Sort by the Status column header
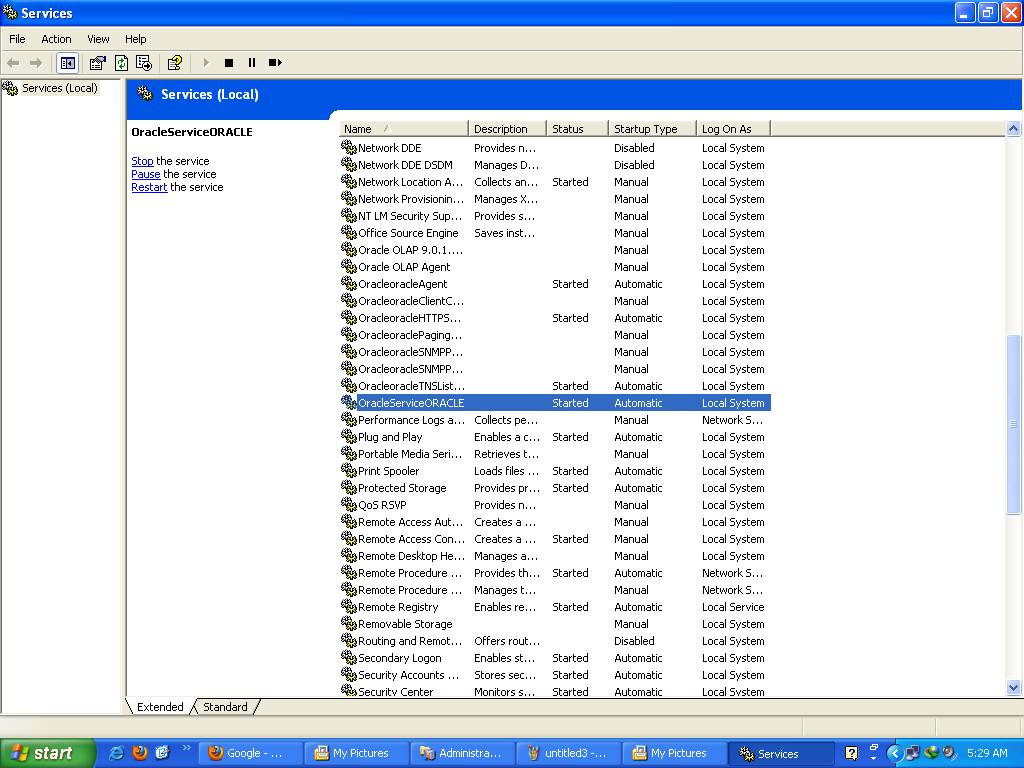Image resolution: width=1024 pixels, height=768 pixels. click(x=577, y=129)
